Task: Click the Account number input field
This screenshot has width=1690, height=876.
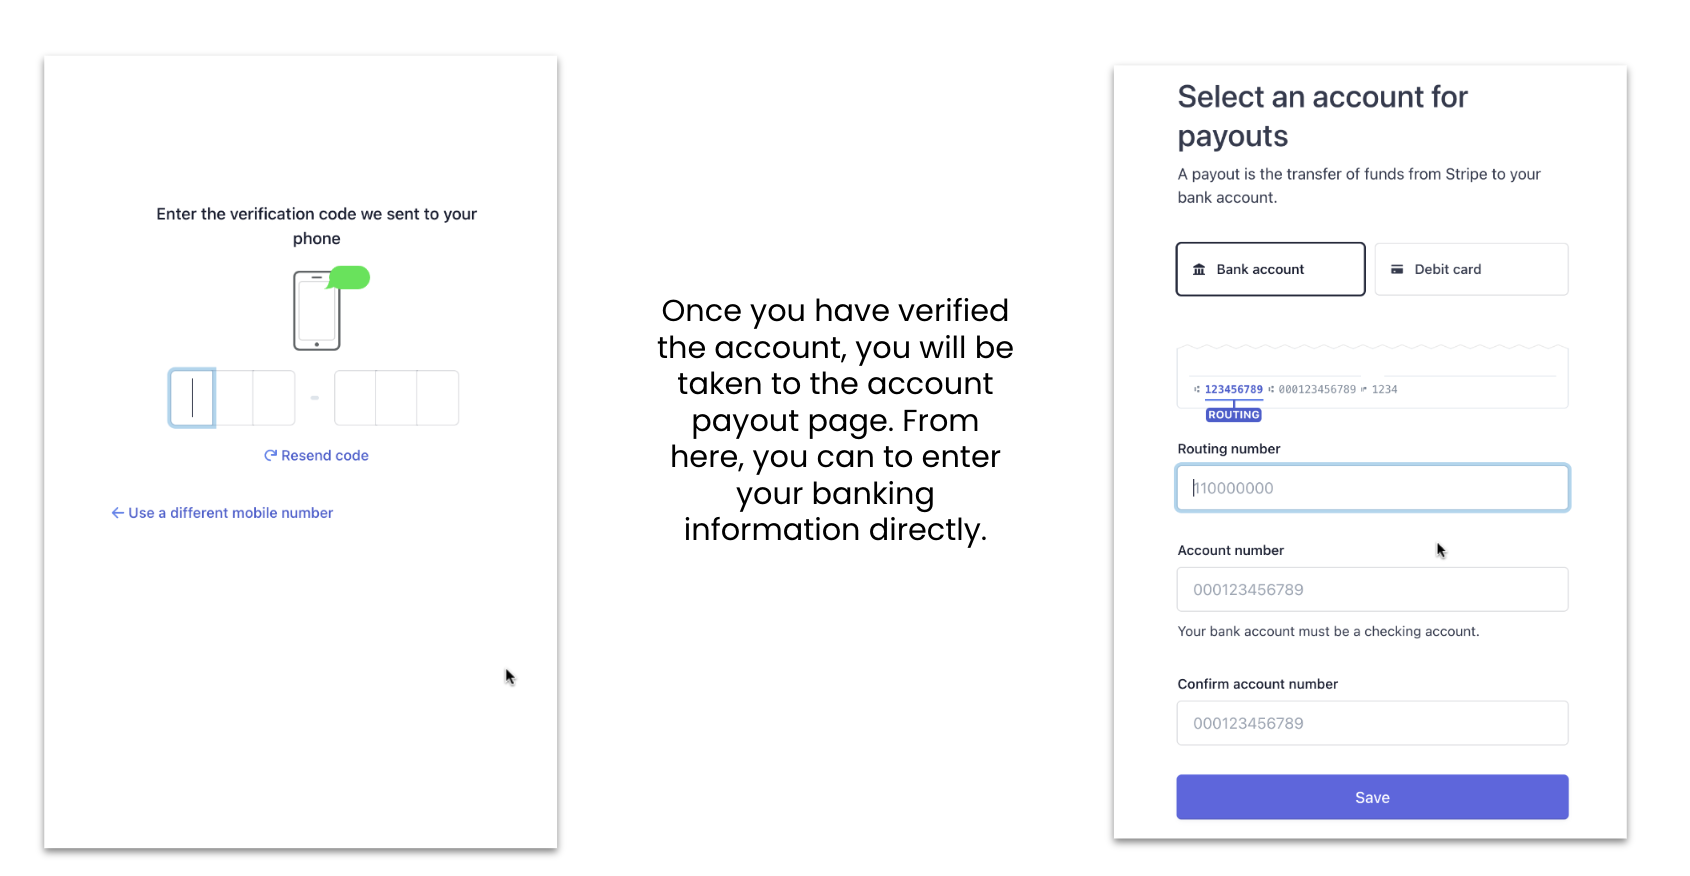Action: click(1372, 590)
